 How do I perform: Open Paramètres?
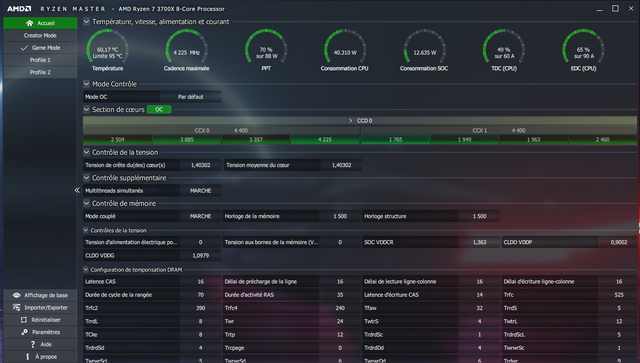pyautogui.click(x=40, y=332)
